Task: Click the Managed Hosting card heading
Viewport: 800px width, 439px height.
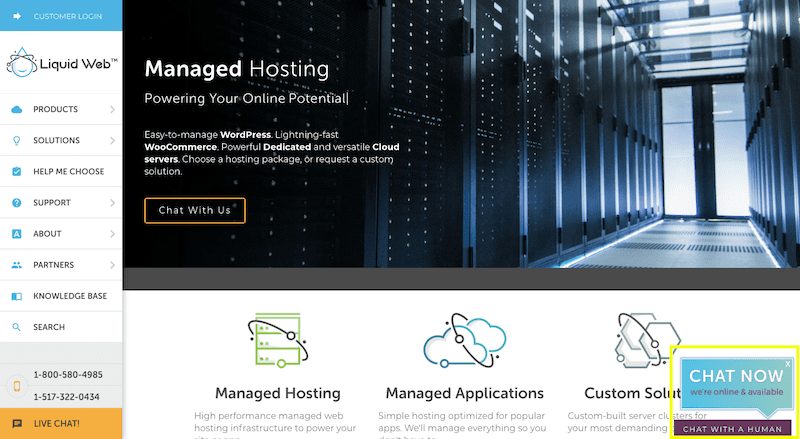Action: click(278, 393)
